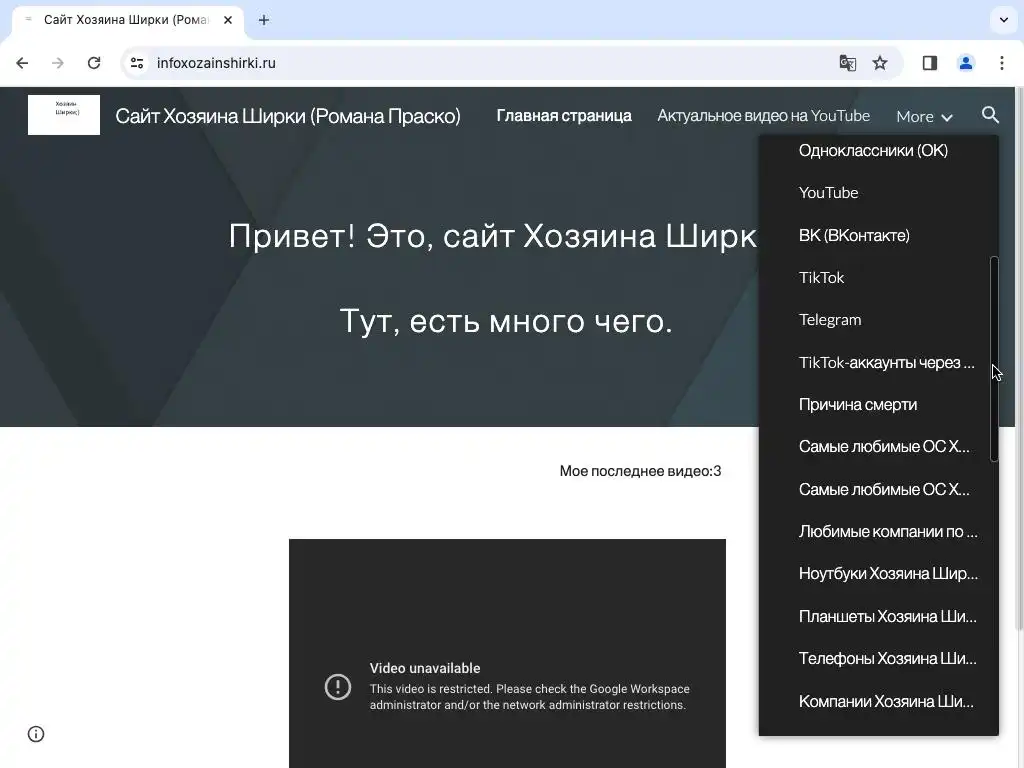Open Любимые компании по ... entry
The height and width of the screenshot is (768, 1024).
[888, 532]
